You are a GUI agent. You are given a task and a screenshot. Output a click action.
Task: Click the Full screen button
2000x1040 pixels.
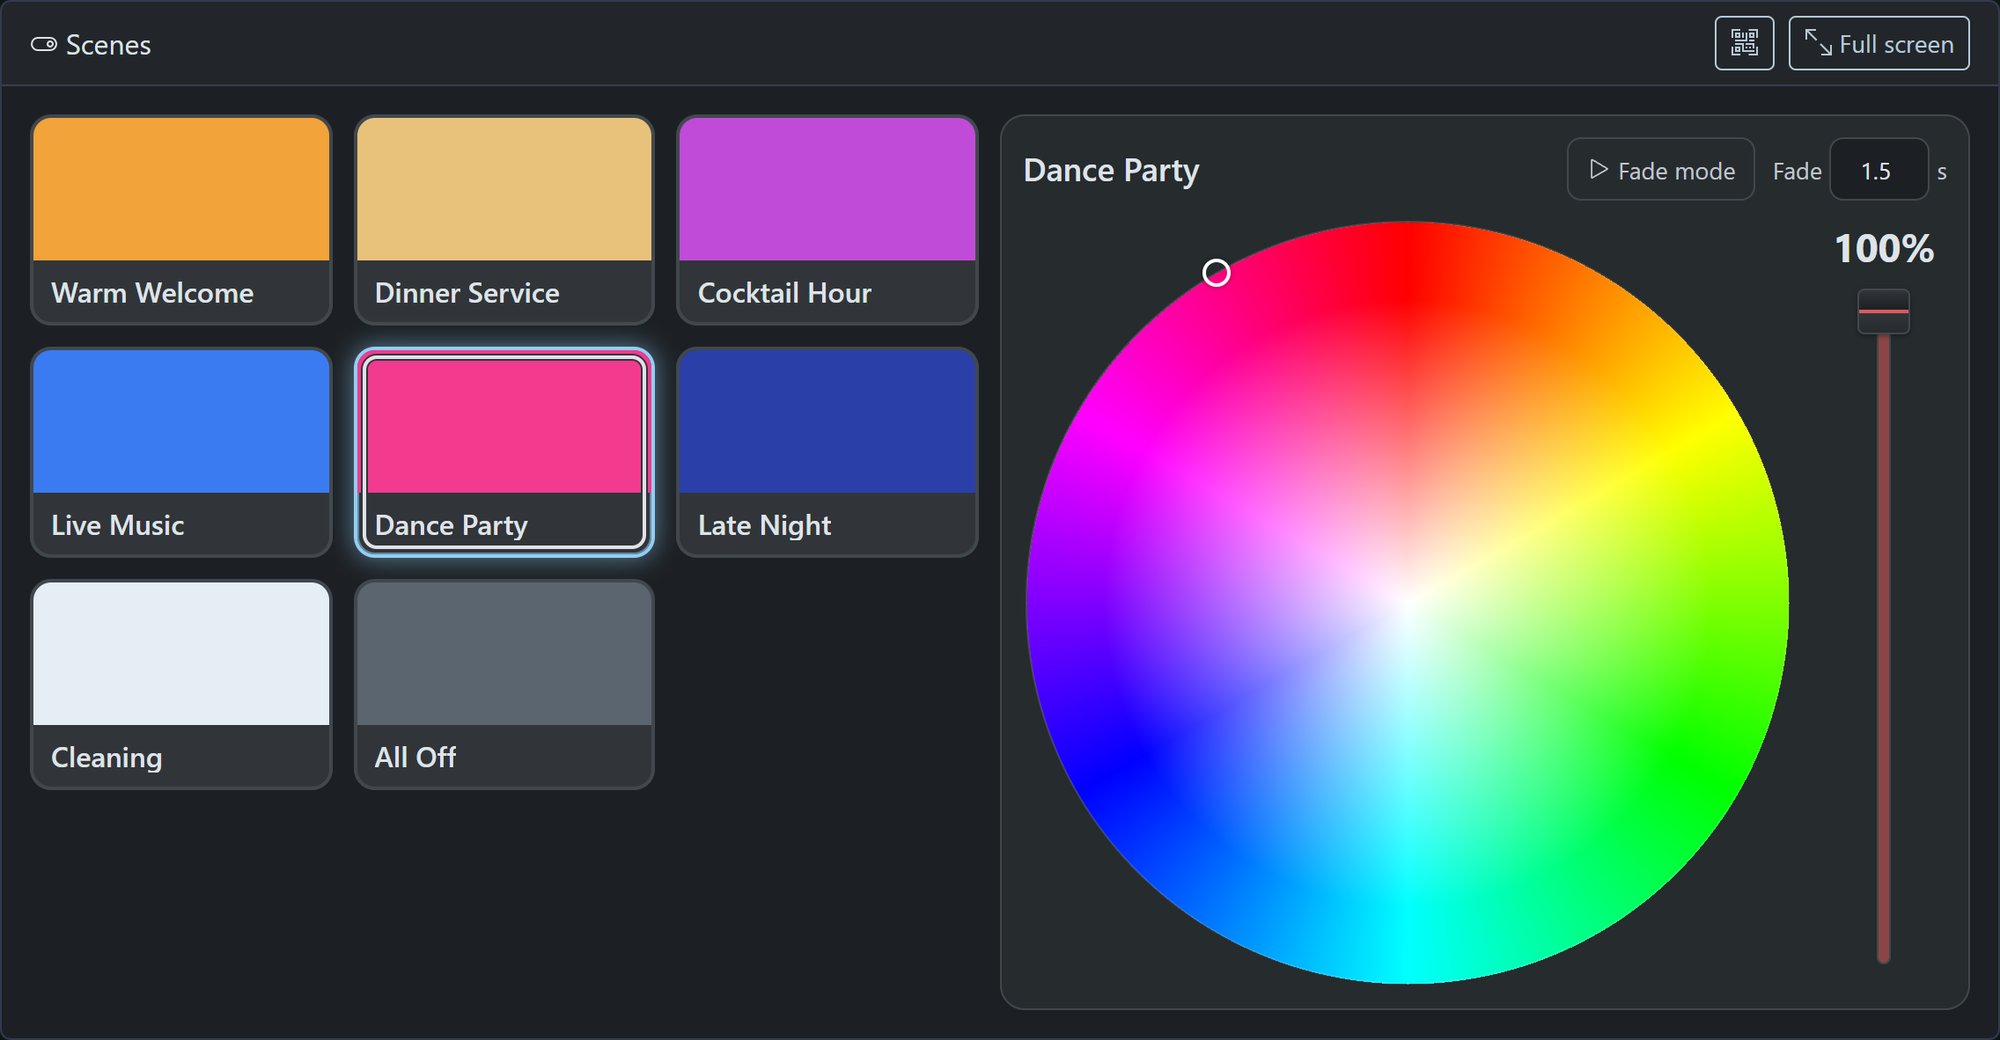(x=1878, y=43)
